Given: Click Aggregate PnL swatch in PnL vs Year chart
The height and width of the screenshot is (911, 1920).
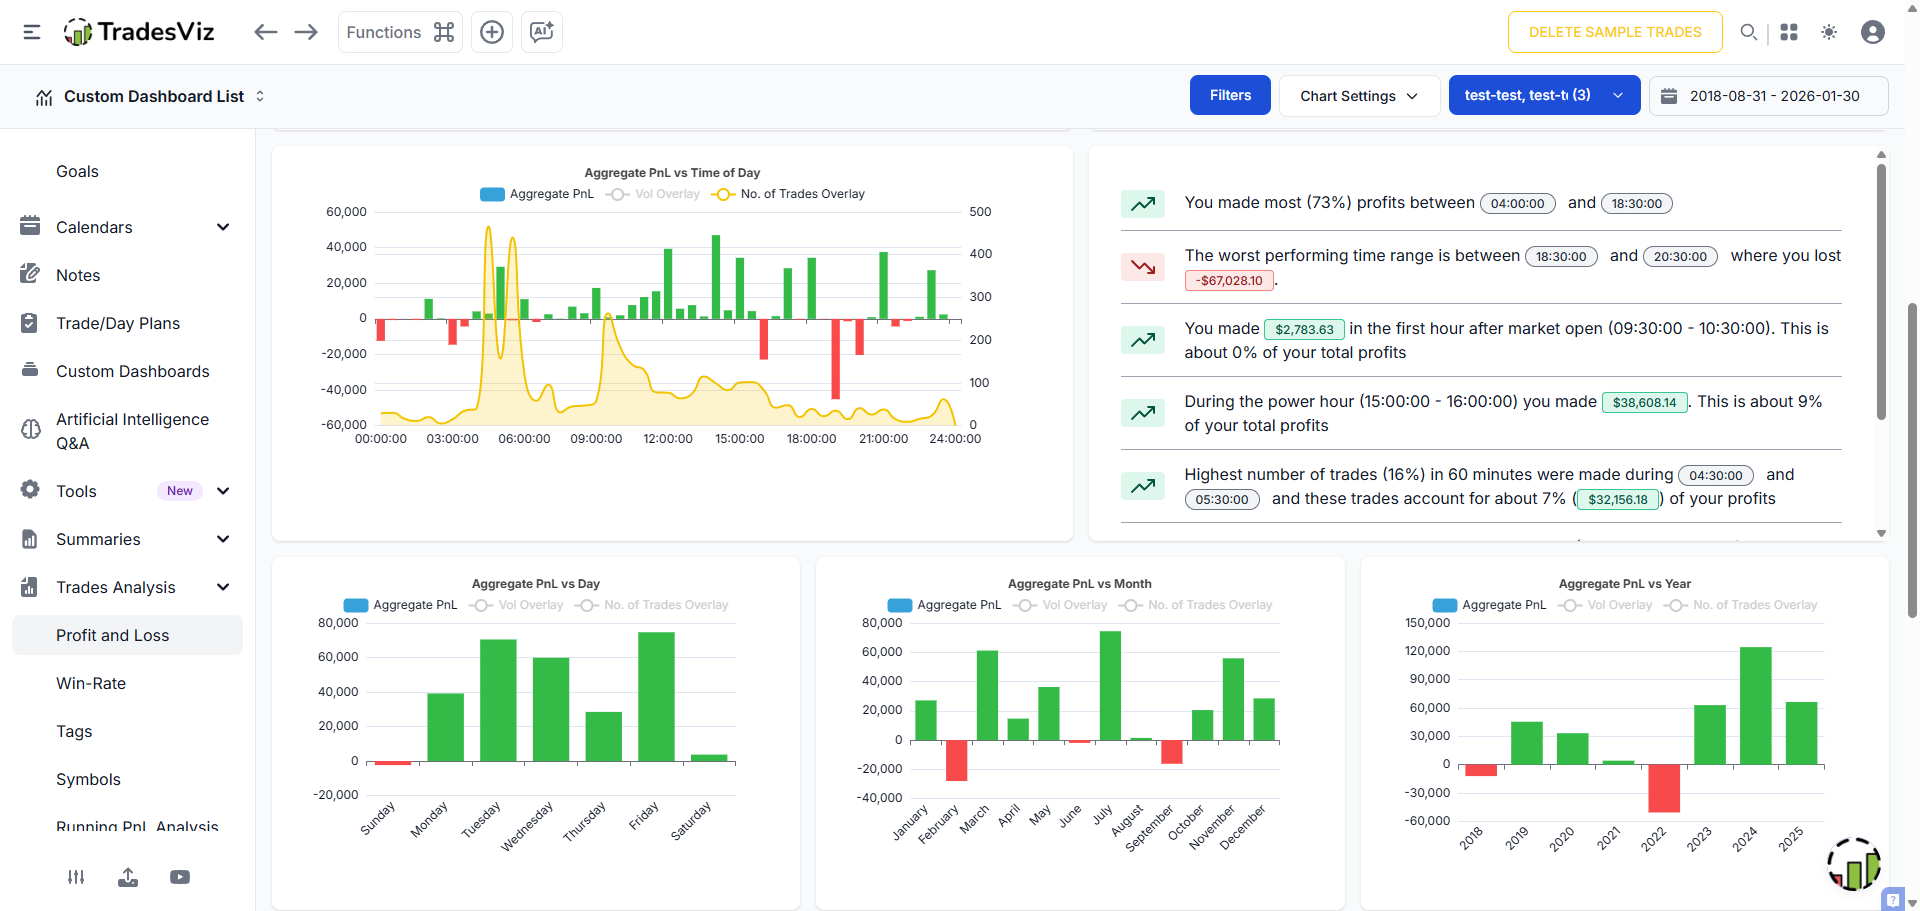Looking at the screenshot, I should 1444,605.
